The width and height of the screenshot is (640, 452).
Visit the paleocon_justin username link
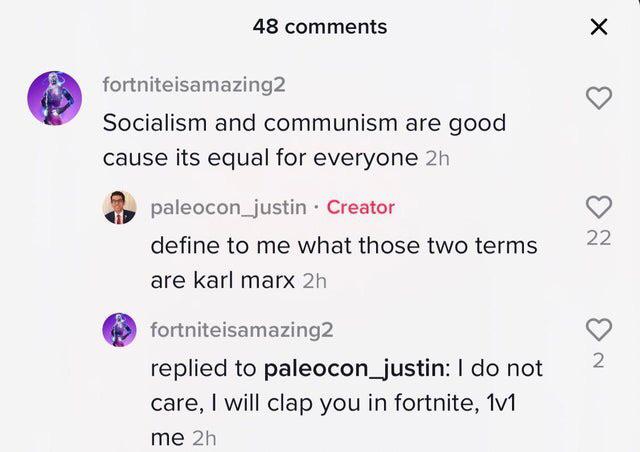[228, 207]
